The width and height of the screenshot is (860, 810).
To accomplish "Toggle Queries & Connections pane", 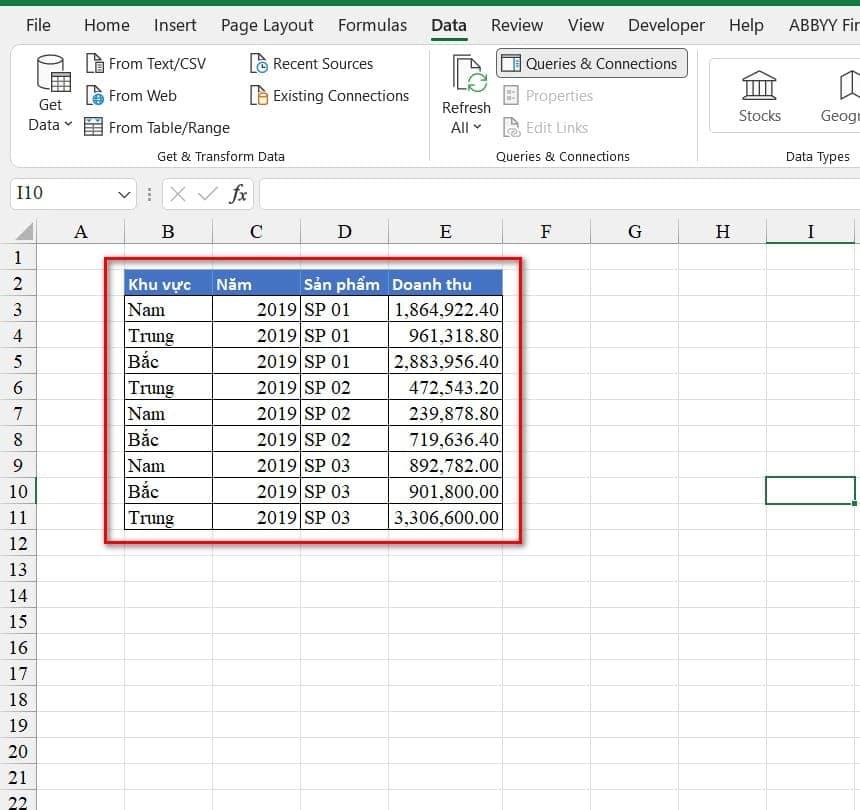I will click(x=592, y=64).
